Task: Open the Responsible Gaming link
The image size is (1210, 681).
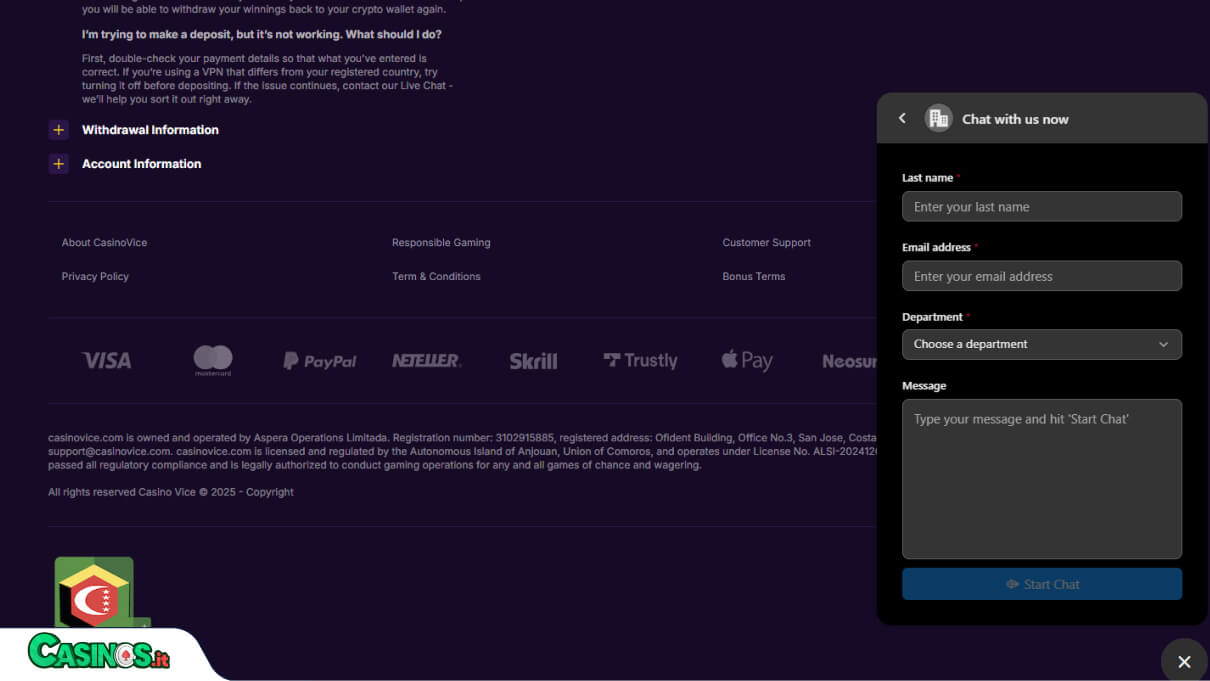Action: pyautogui.click(x=441, y=243)
